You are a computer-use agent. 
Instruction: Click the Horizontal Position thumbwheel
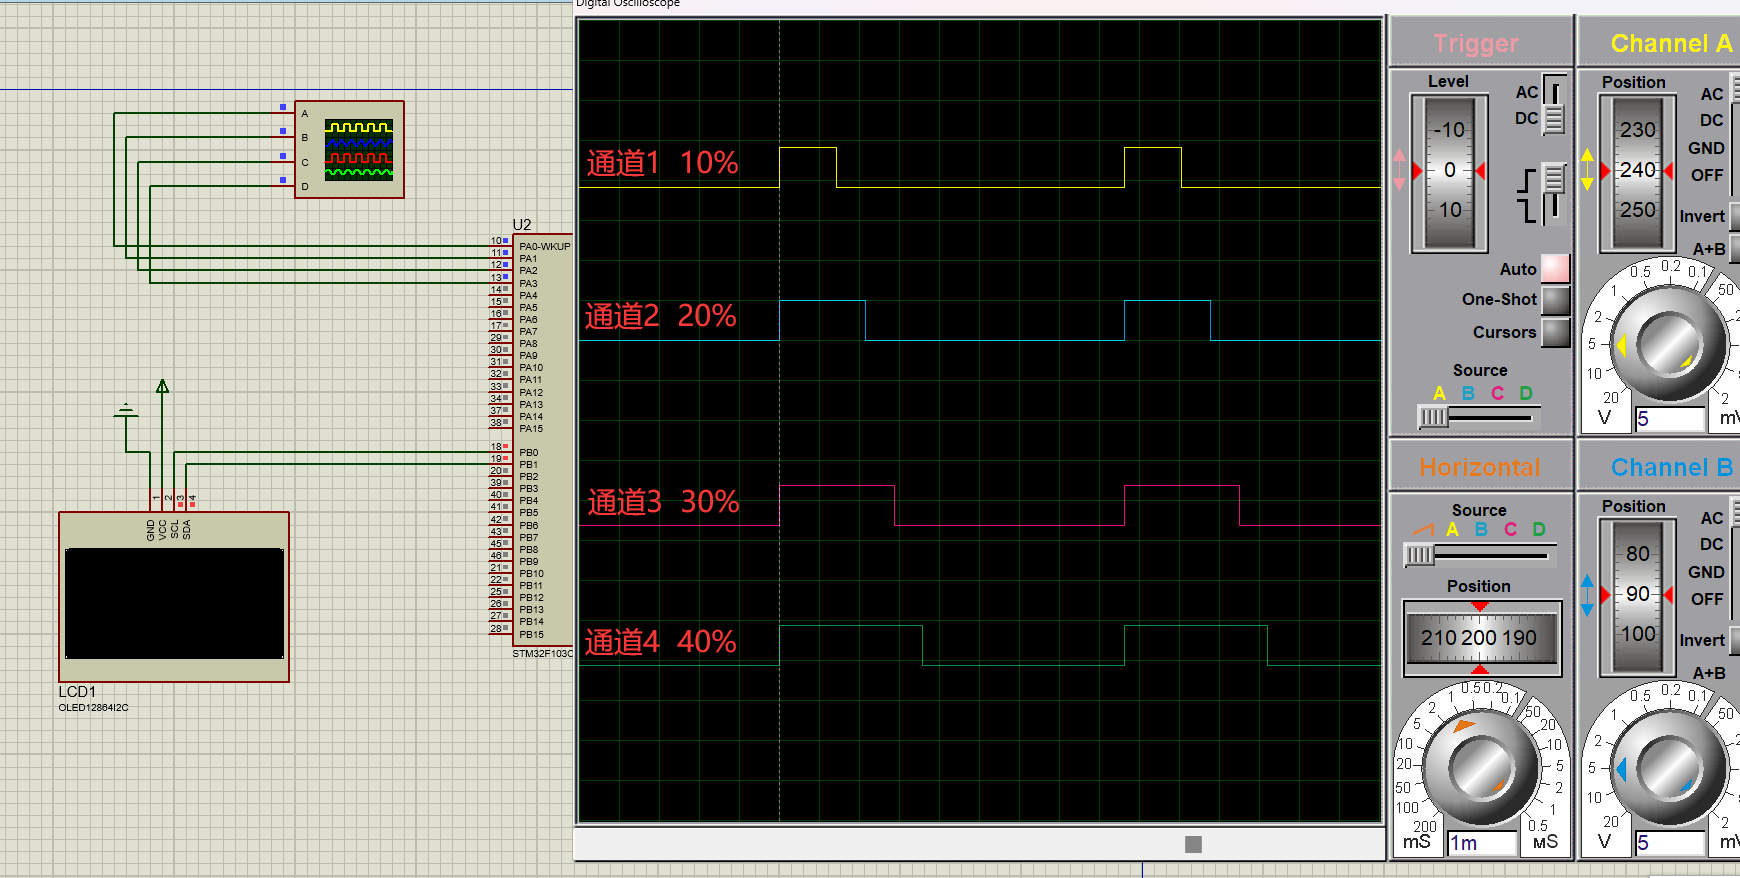pyautogui.click(x=1481, y=638)
